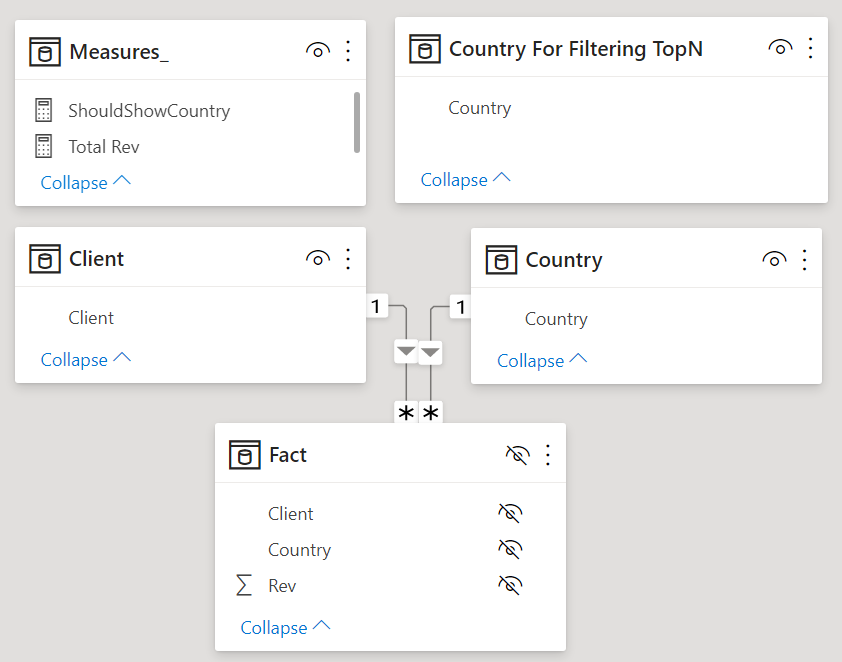Click the Country table header icon
The width and height of the screenshot is (842, 662).
501,260
